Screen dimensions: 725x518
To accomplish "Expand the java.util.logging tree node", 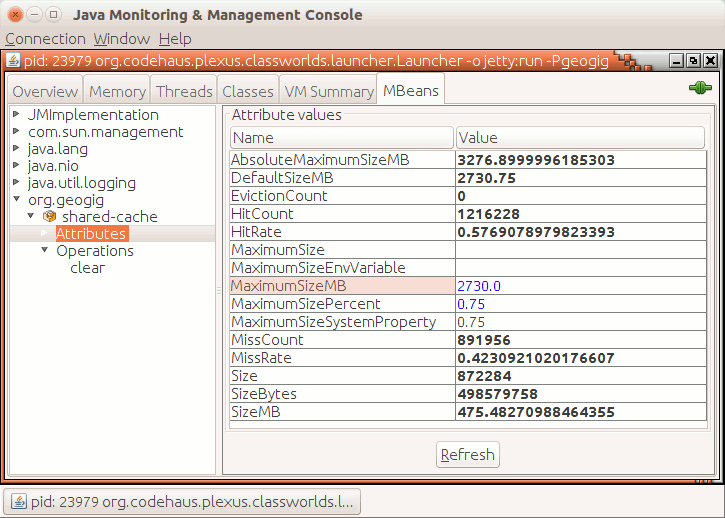I will [x=16, y=182].
